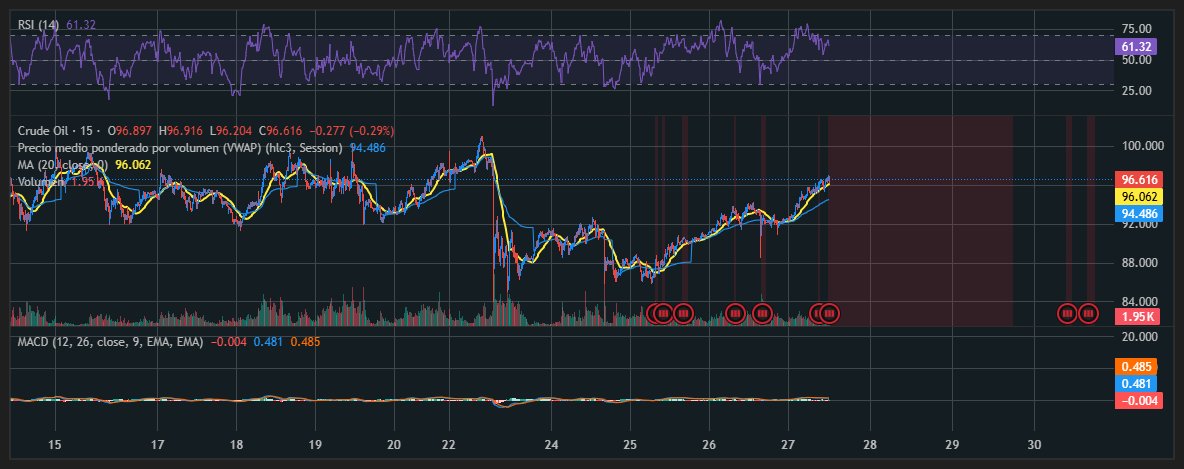Click the later economic event marker on the 25th
The width and height of the screenshot is (1184, 469).
click(x=683, y=313)
